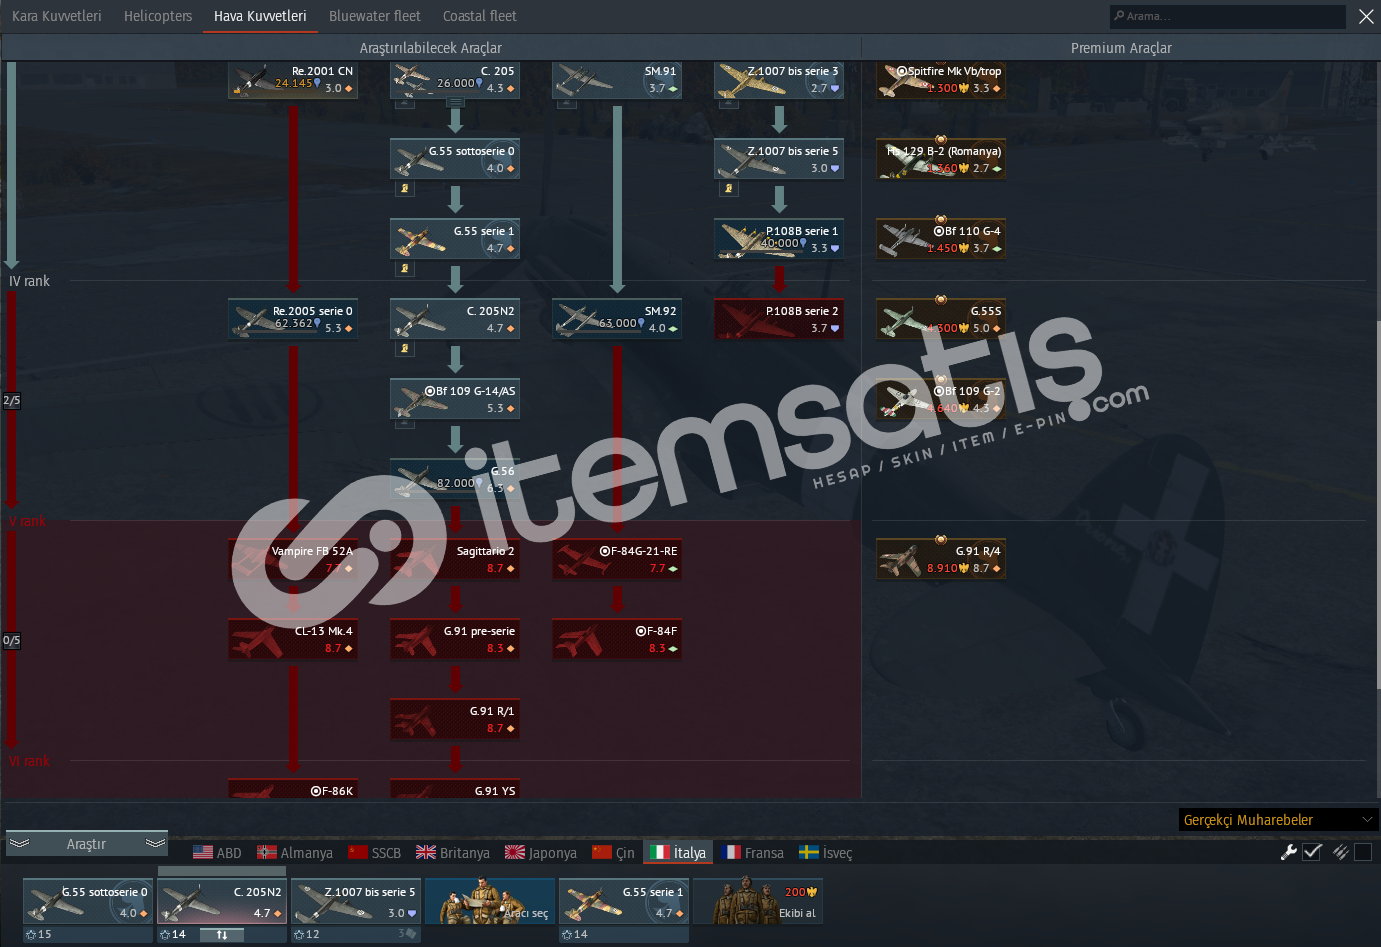Click the Araştır research button
This screenshot has width=1381, height=947.
pos(87,844)
